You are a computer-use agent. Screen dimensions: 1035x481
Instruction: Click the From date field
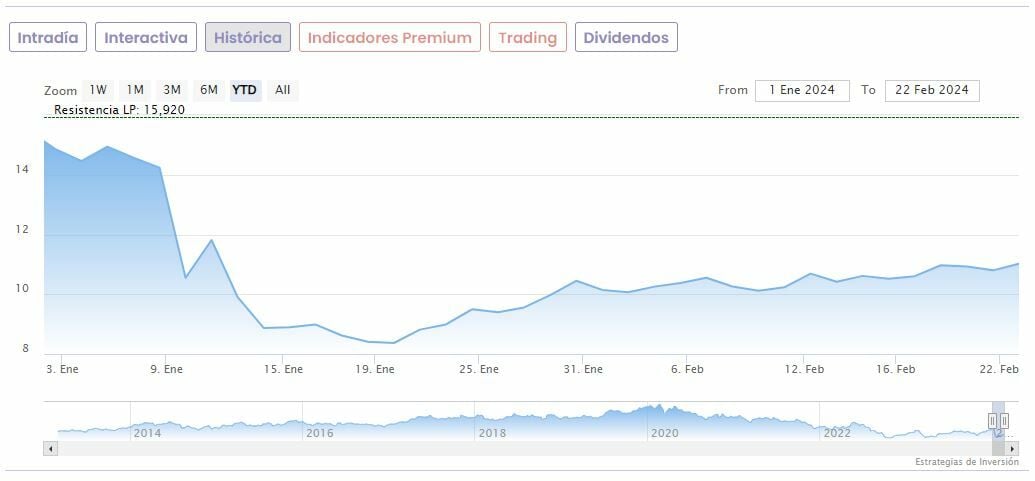coord(802,90)
